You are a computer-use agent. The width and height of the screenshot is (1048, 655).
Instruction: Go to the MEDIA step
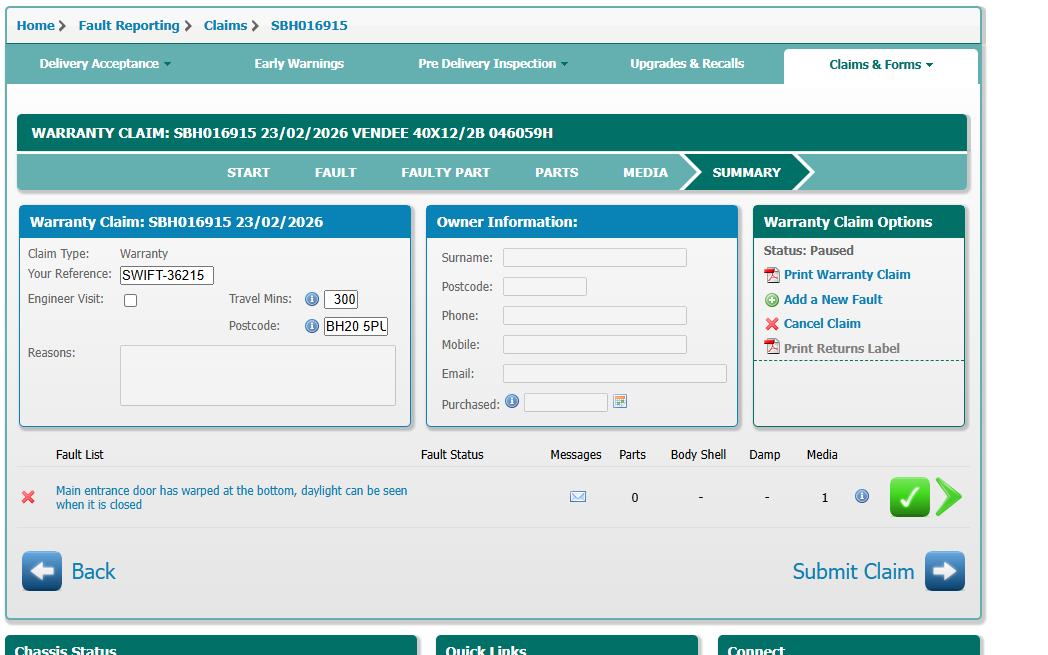click(x=645, y=172)
